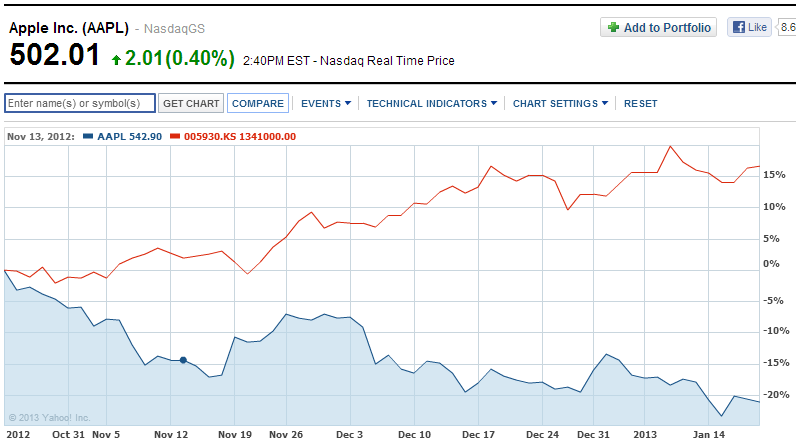Click the Facebook logo icon on Like button

tap(739, 27)
